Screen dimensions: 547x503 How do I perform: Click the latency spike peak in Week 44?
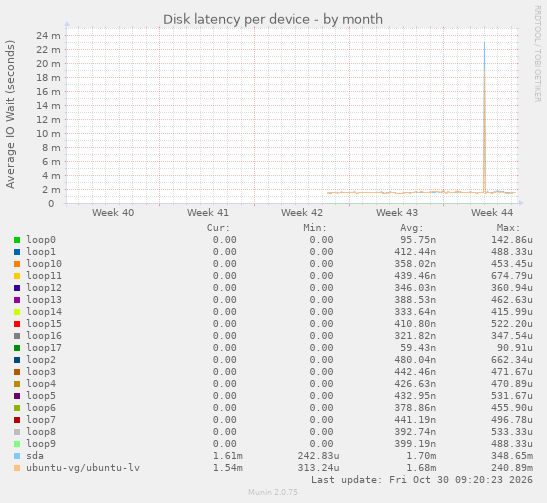[484, 43]
